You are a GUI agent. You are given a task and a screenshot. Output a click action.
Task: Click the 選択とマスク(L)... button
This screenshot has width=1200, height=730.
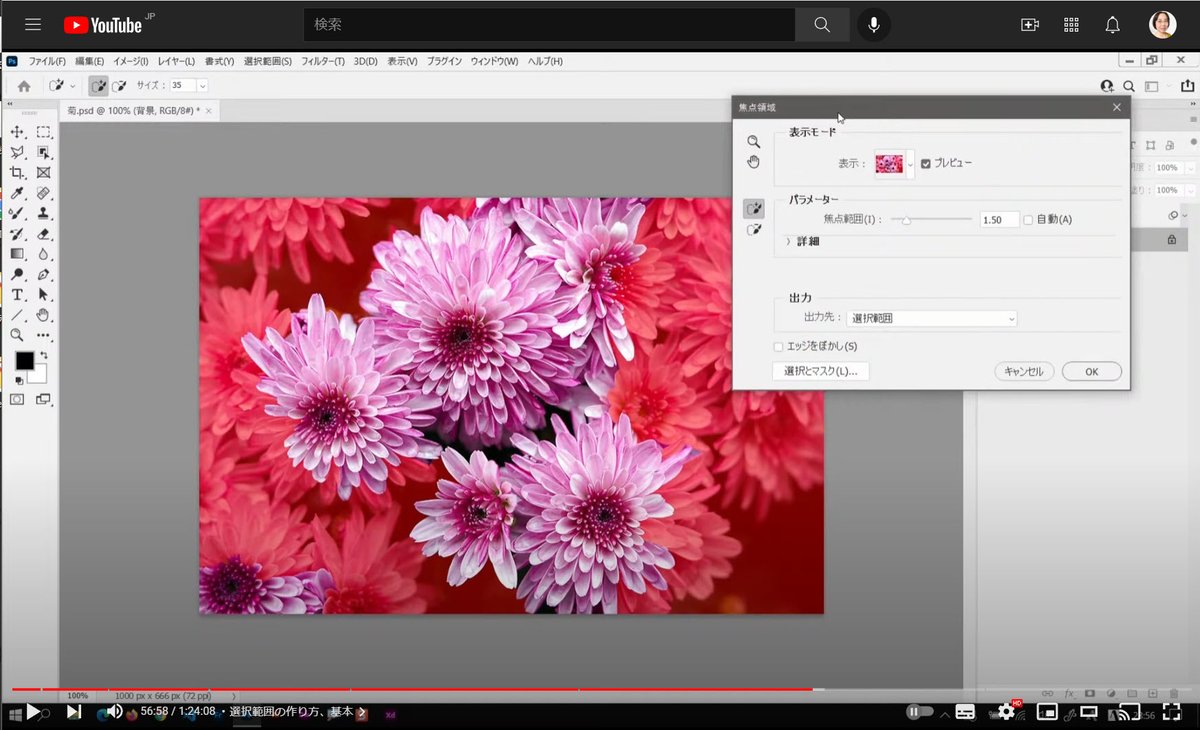[x=821, y=371]
